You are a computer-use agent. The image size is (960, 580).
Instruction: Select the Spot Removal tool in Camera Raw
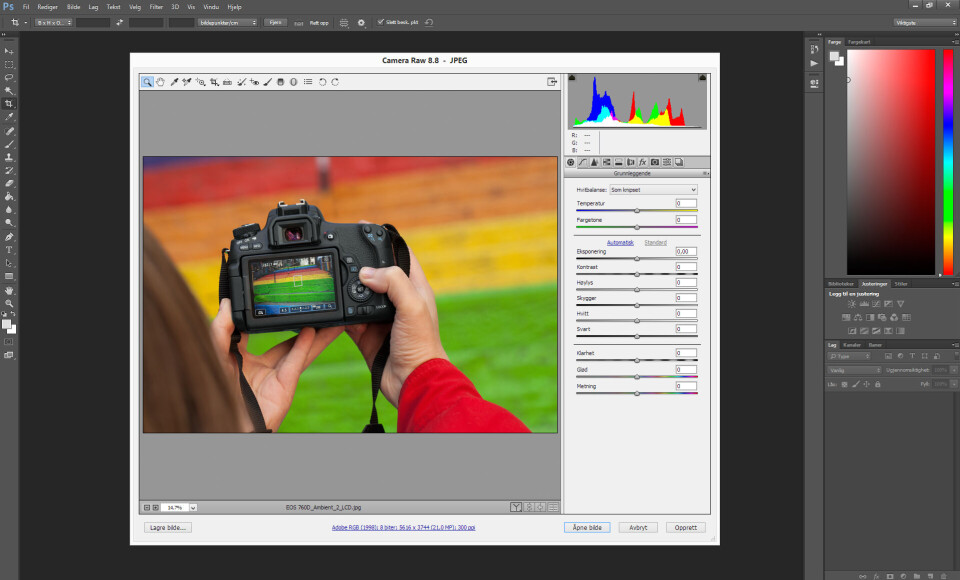point(241,82)
